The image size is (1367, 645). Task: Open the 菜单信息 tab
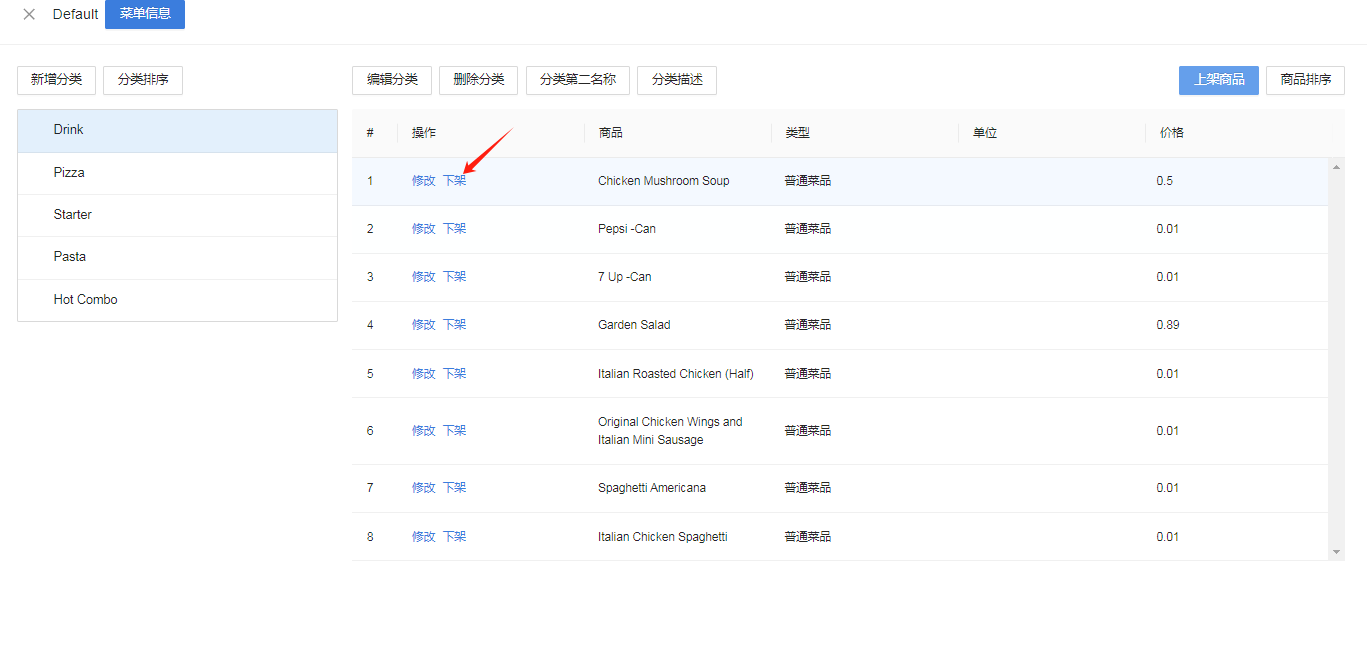[x=145, y=14]
